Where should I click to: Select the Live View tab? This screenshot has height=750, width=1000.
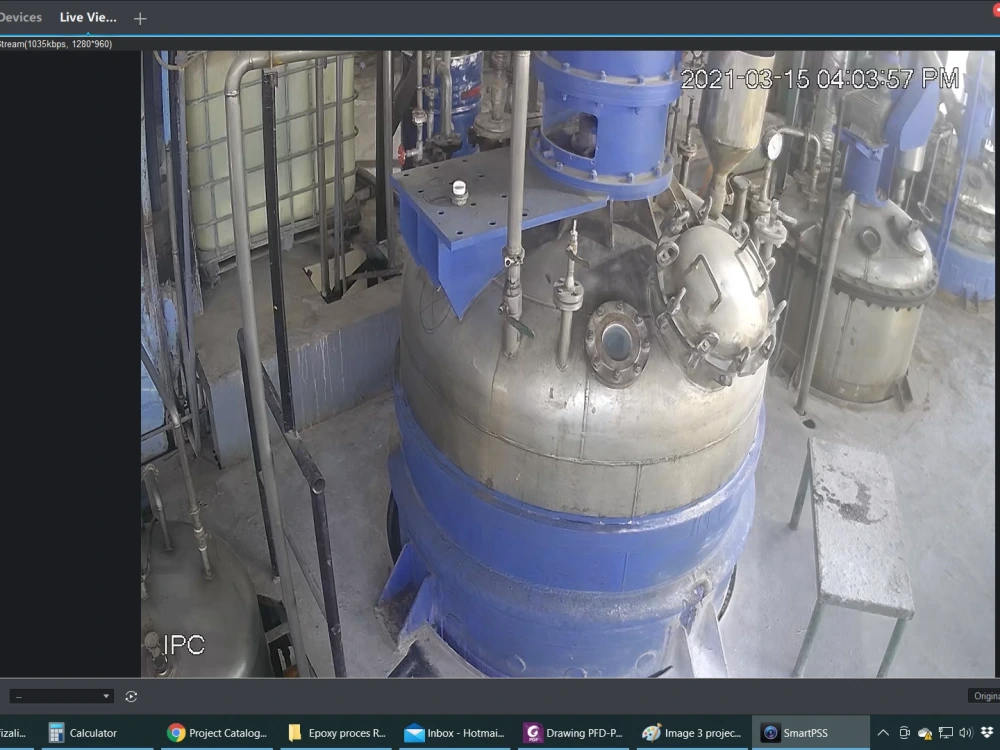point(88,17)
